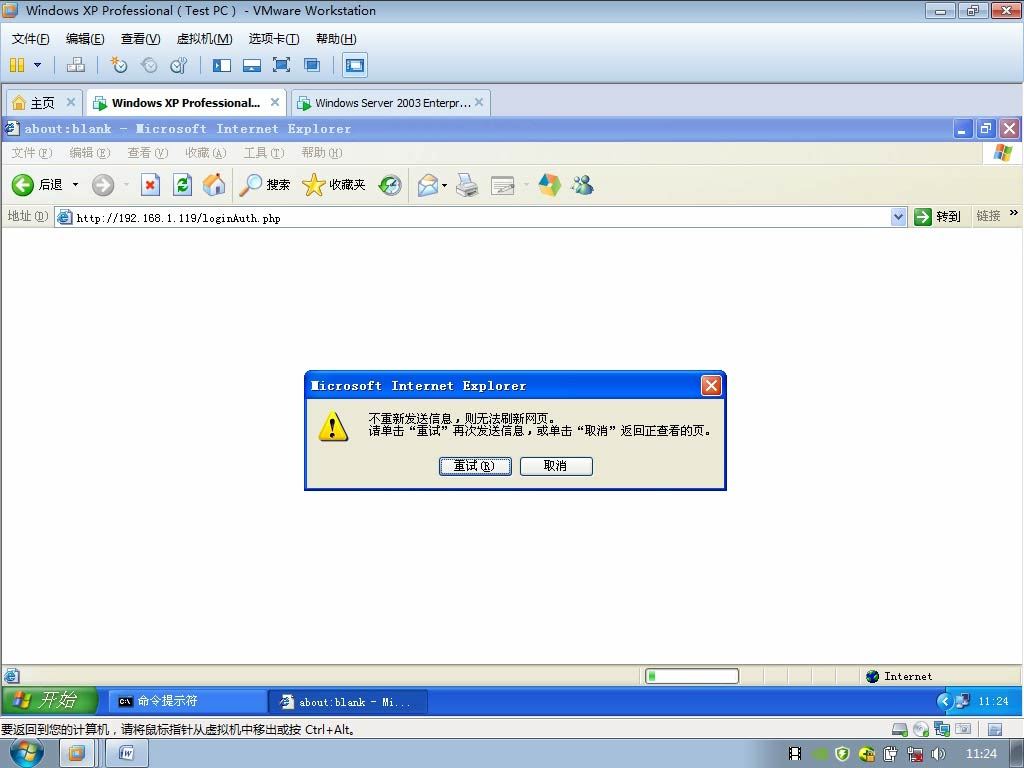This screenshot has width=1024, height=768.
Task: Toggle thumbnail bar view icon
Action: pyautogui.click(x=251, y=65)
